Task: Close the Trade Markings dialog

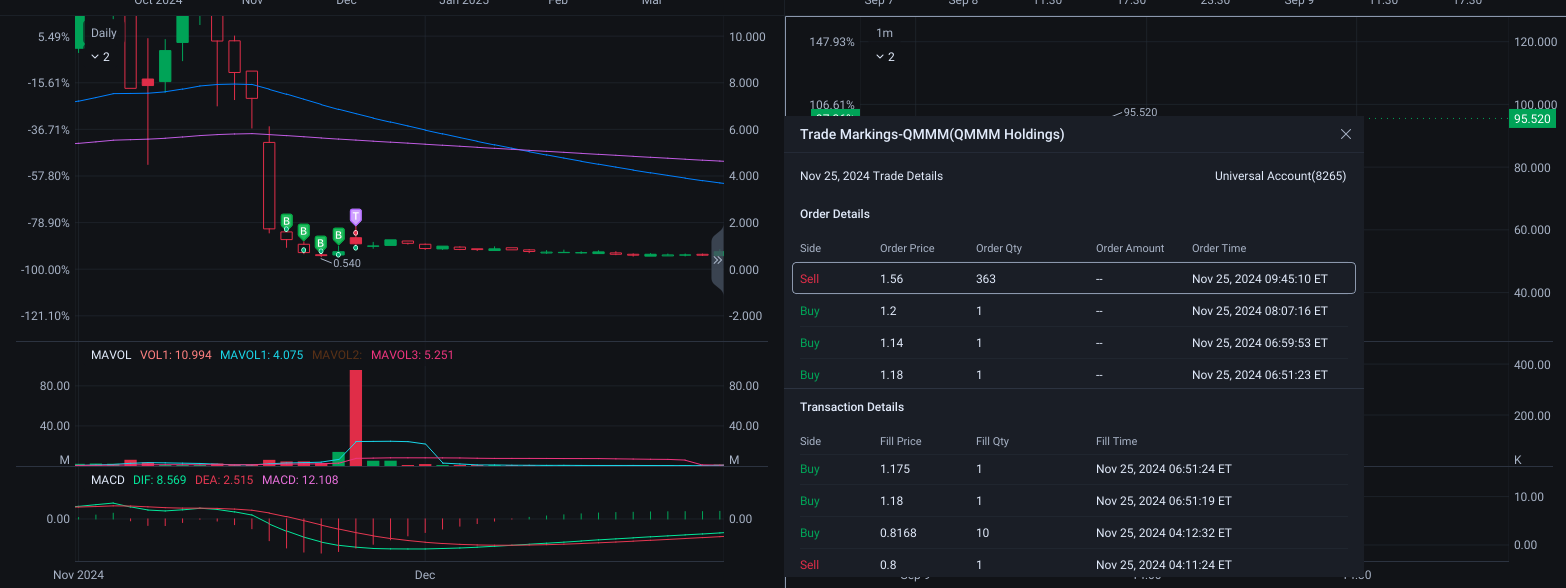Action: (x=1346, y=134)
